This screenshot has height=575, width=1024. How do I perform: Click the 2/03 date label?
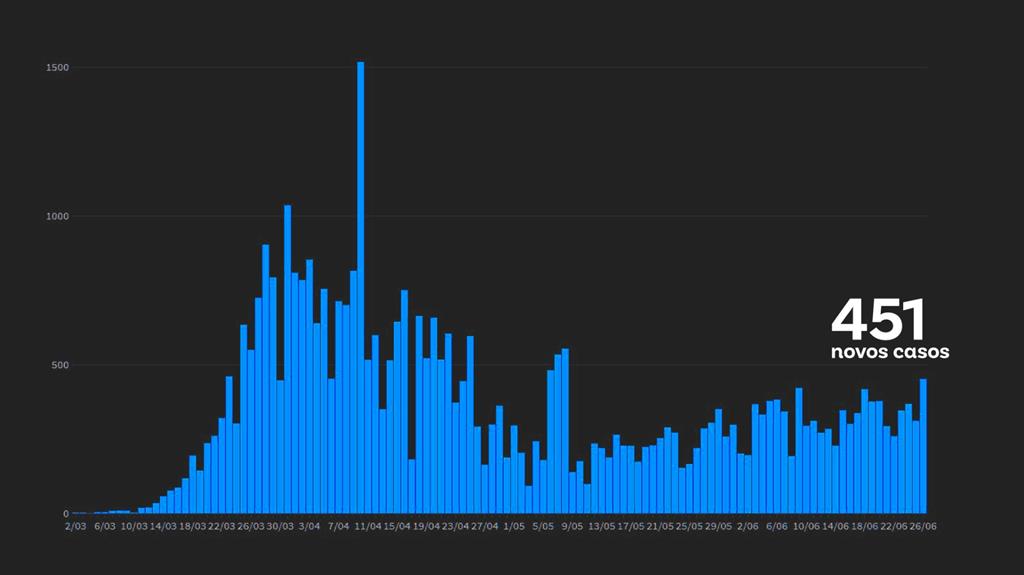(76, 526)
